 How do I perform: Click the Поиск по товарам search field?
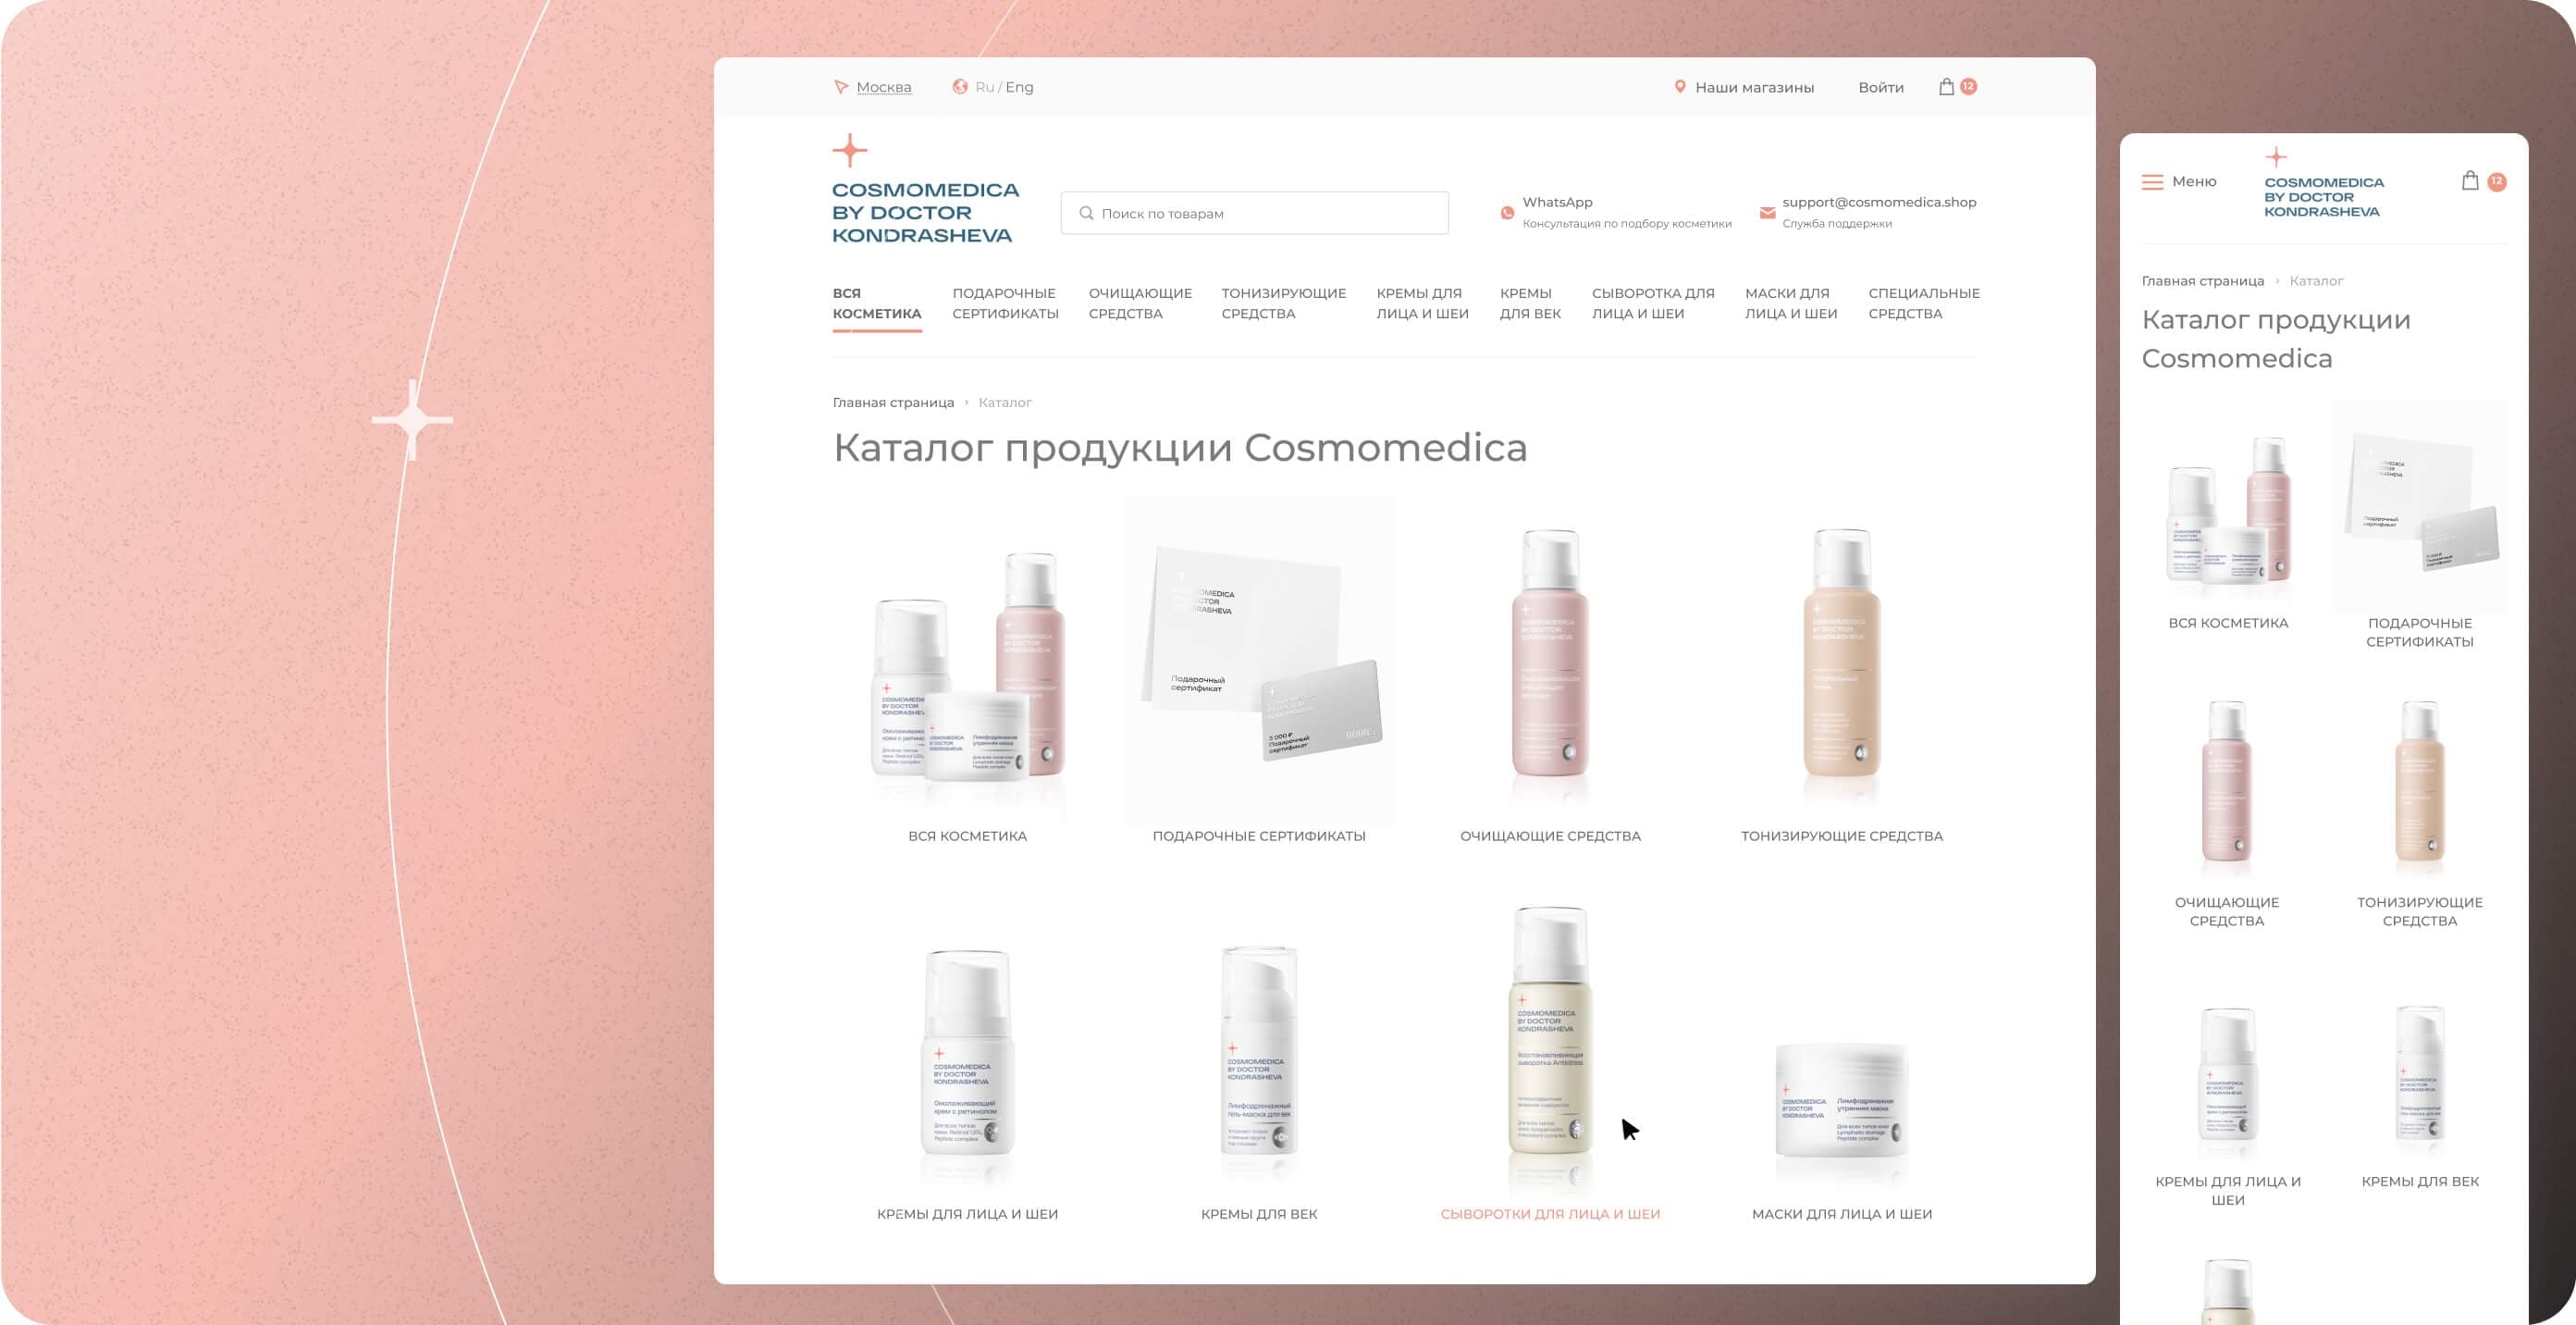(1254, 213)
